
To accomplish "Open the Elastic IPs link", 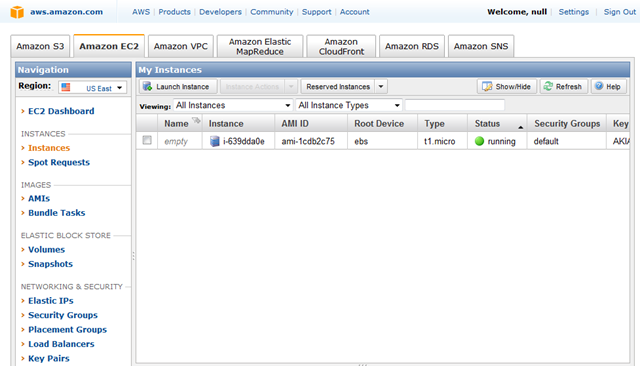I will click(x=51, y=301).
